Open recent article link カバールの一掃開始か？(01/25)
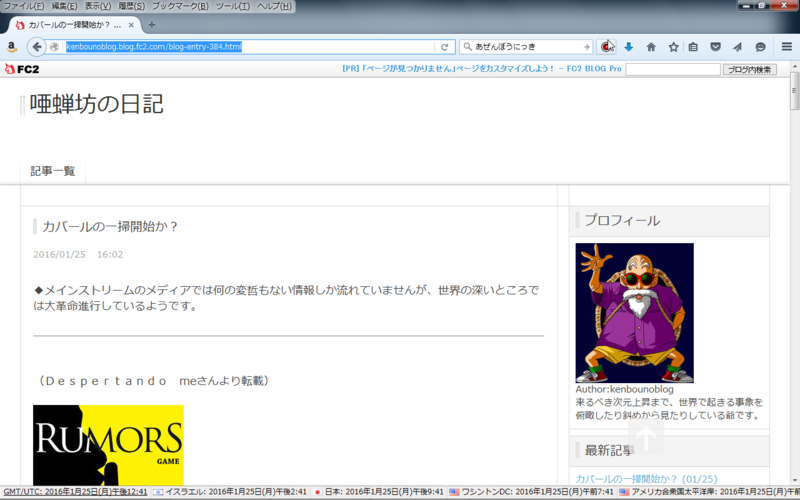Image resolution: width=800 pixels, height=500 pixels. (x=646, y=479)
